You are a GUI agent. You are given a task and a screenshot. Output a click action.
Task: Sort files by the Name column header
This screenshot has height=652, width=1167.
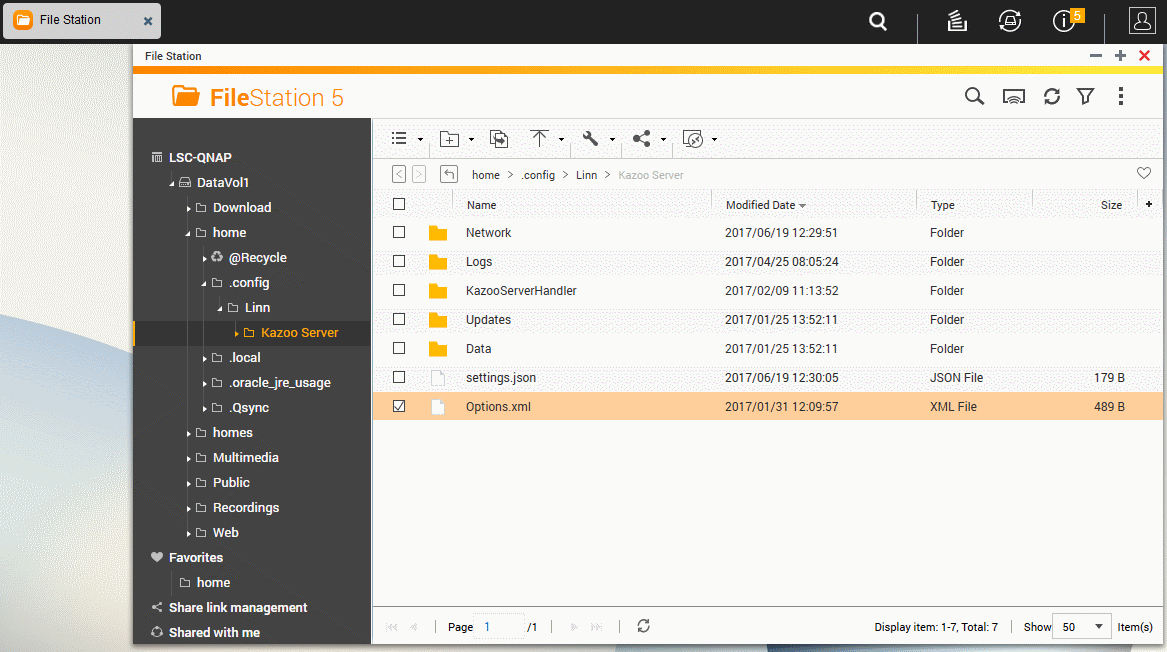(482, 205)
